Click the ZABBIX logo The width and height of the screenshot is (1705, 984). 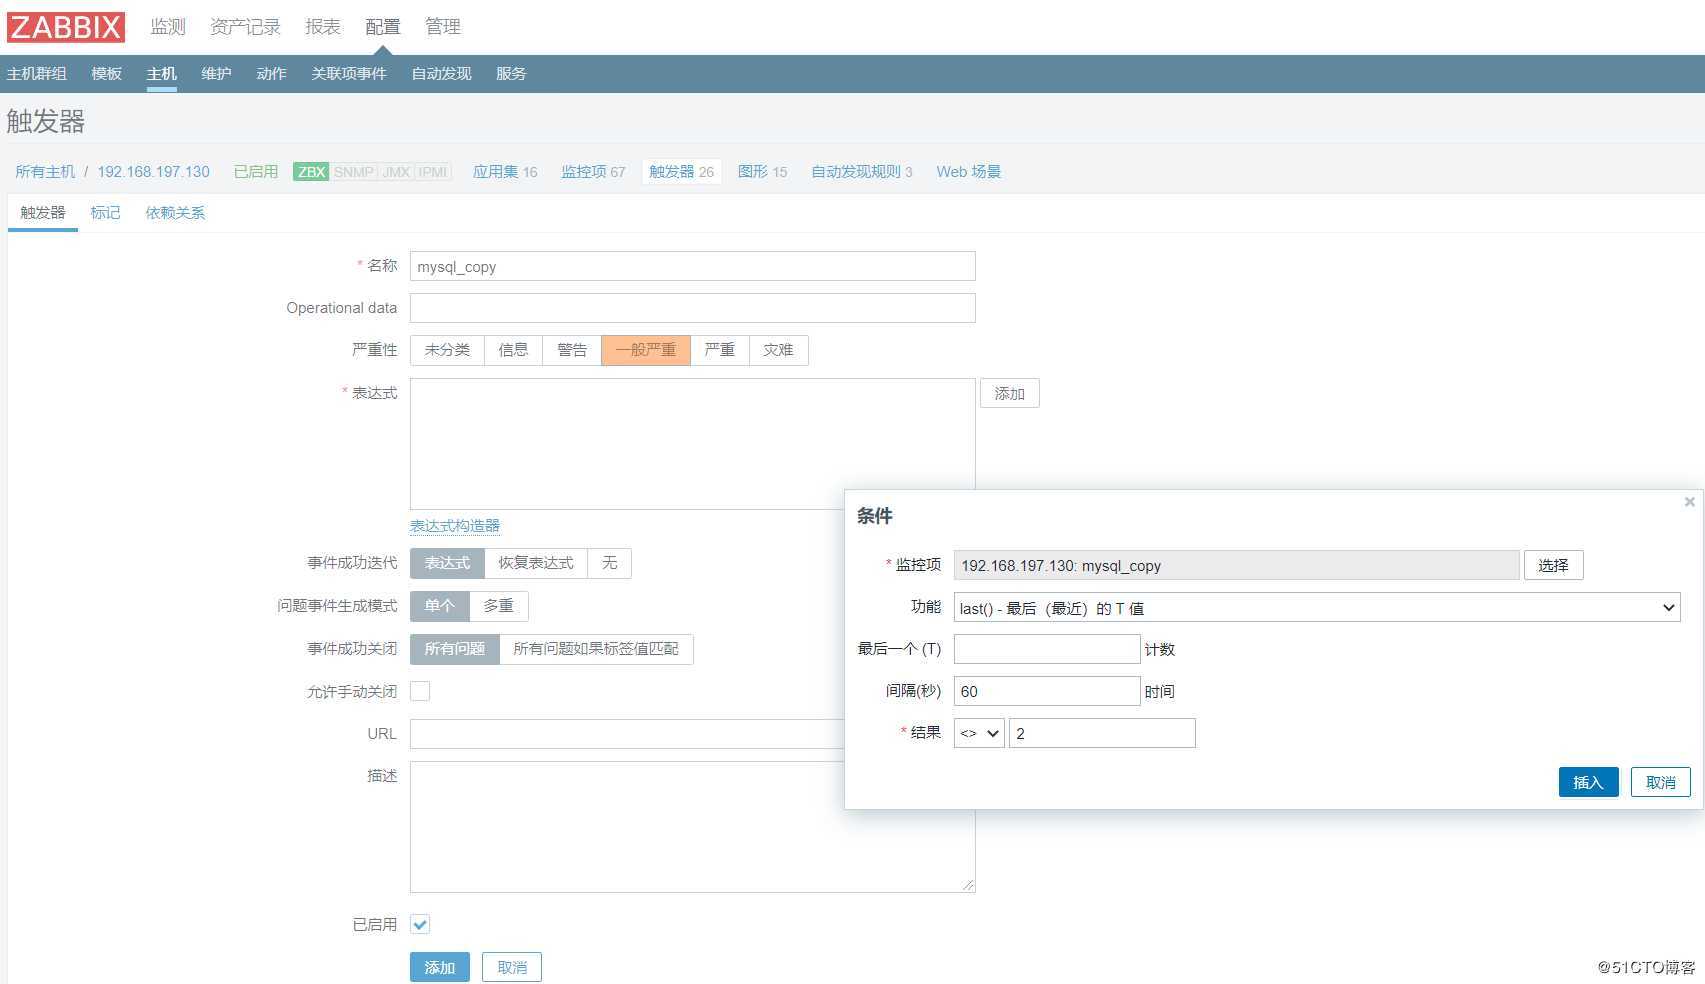66,27
